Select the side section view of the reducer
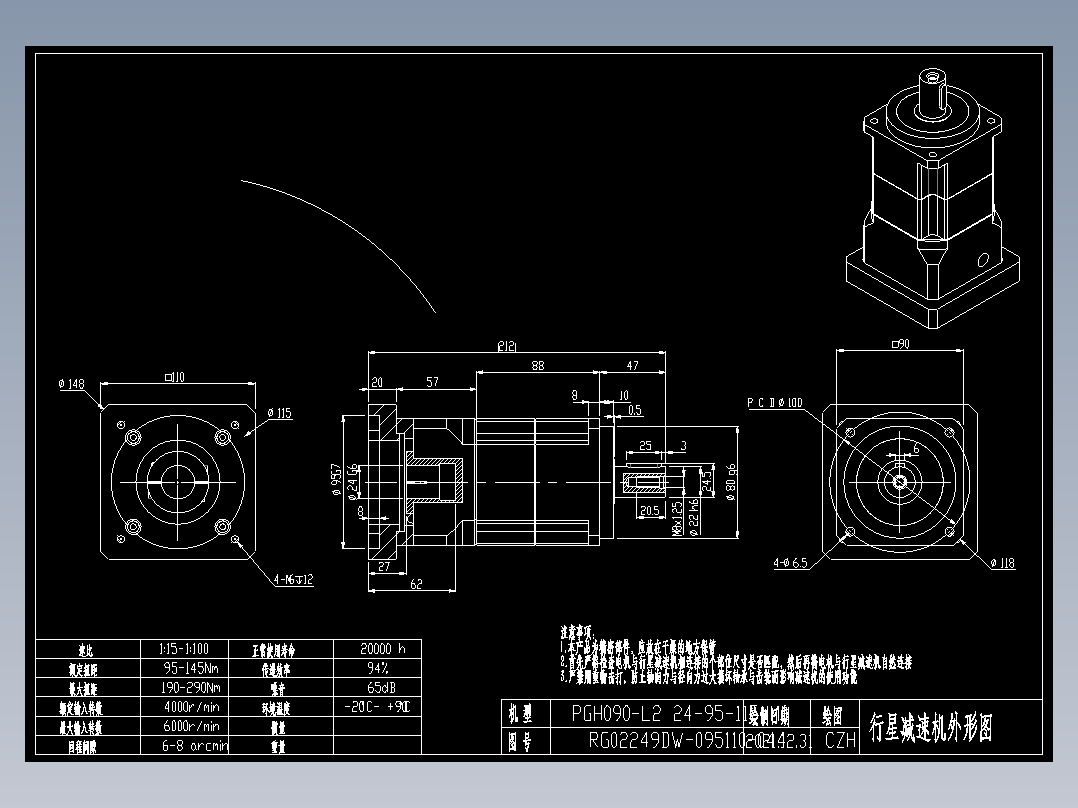 click(490, 480)
